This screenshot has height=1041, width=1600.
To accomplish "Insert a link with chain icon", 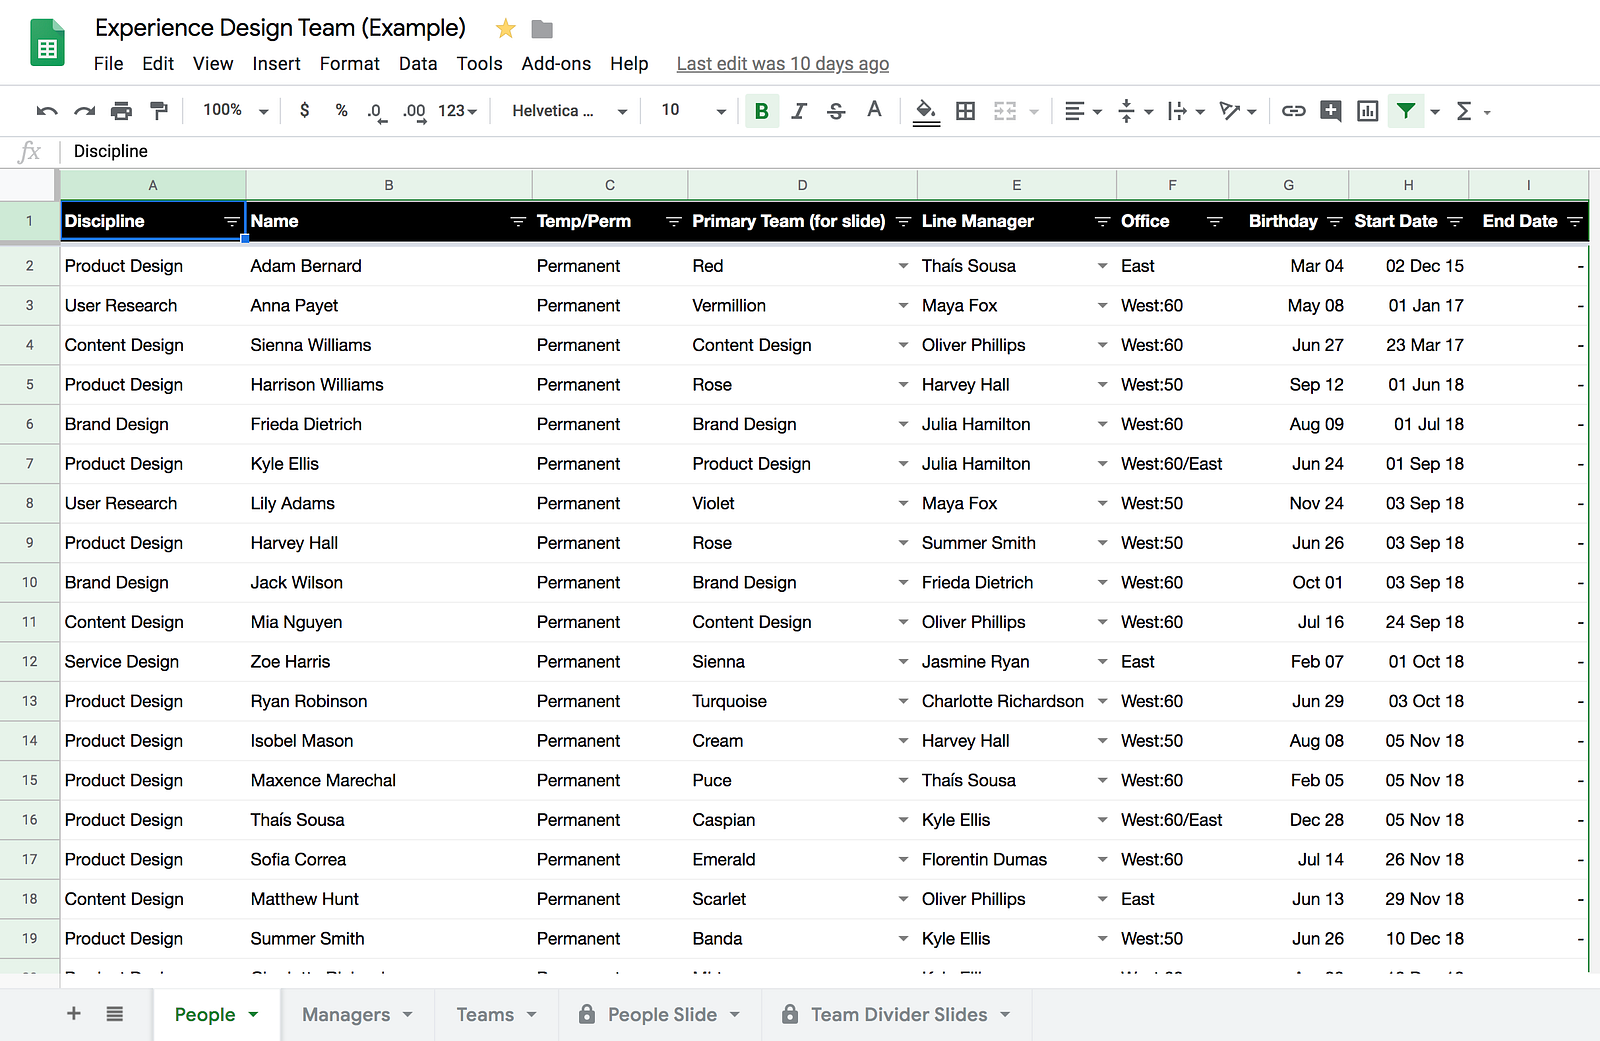I will 1294,111.
